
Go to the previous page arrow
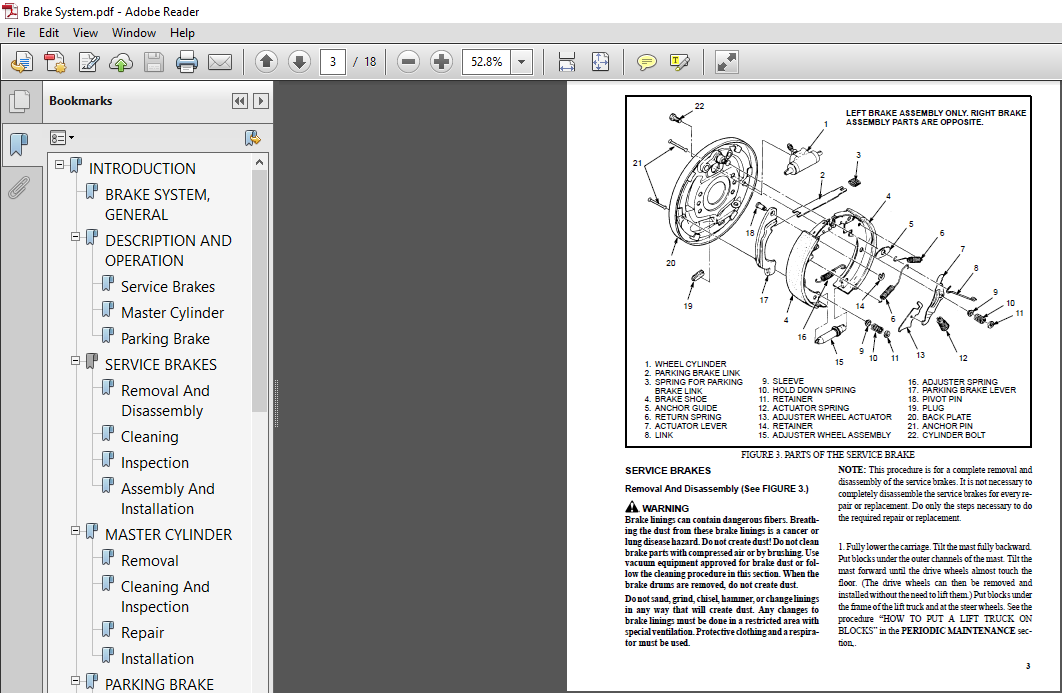pos(266,62)
